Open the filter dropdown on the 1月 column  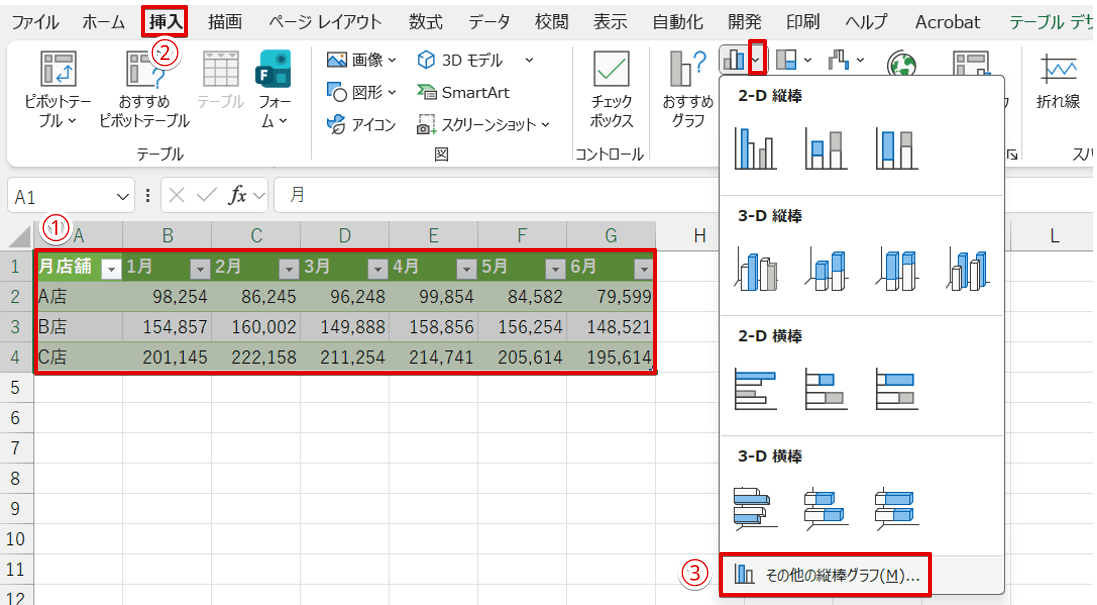click(x=201, y=268)
